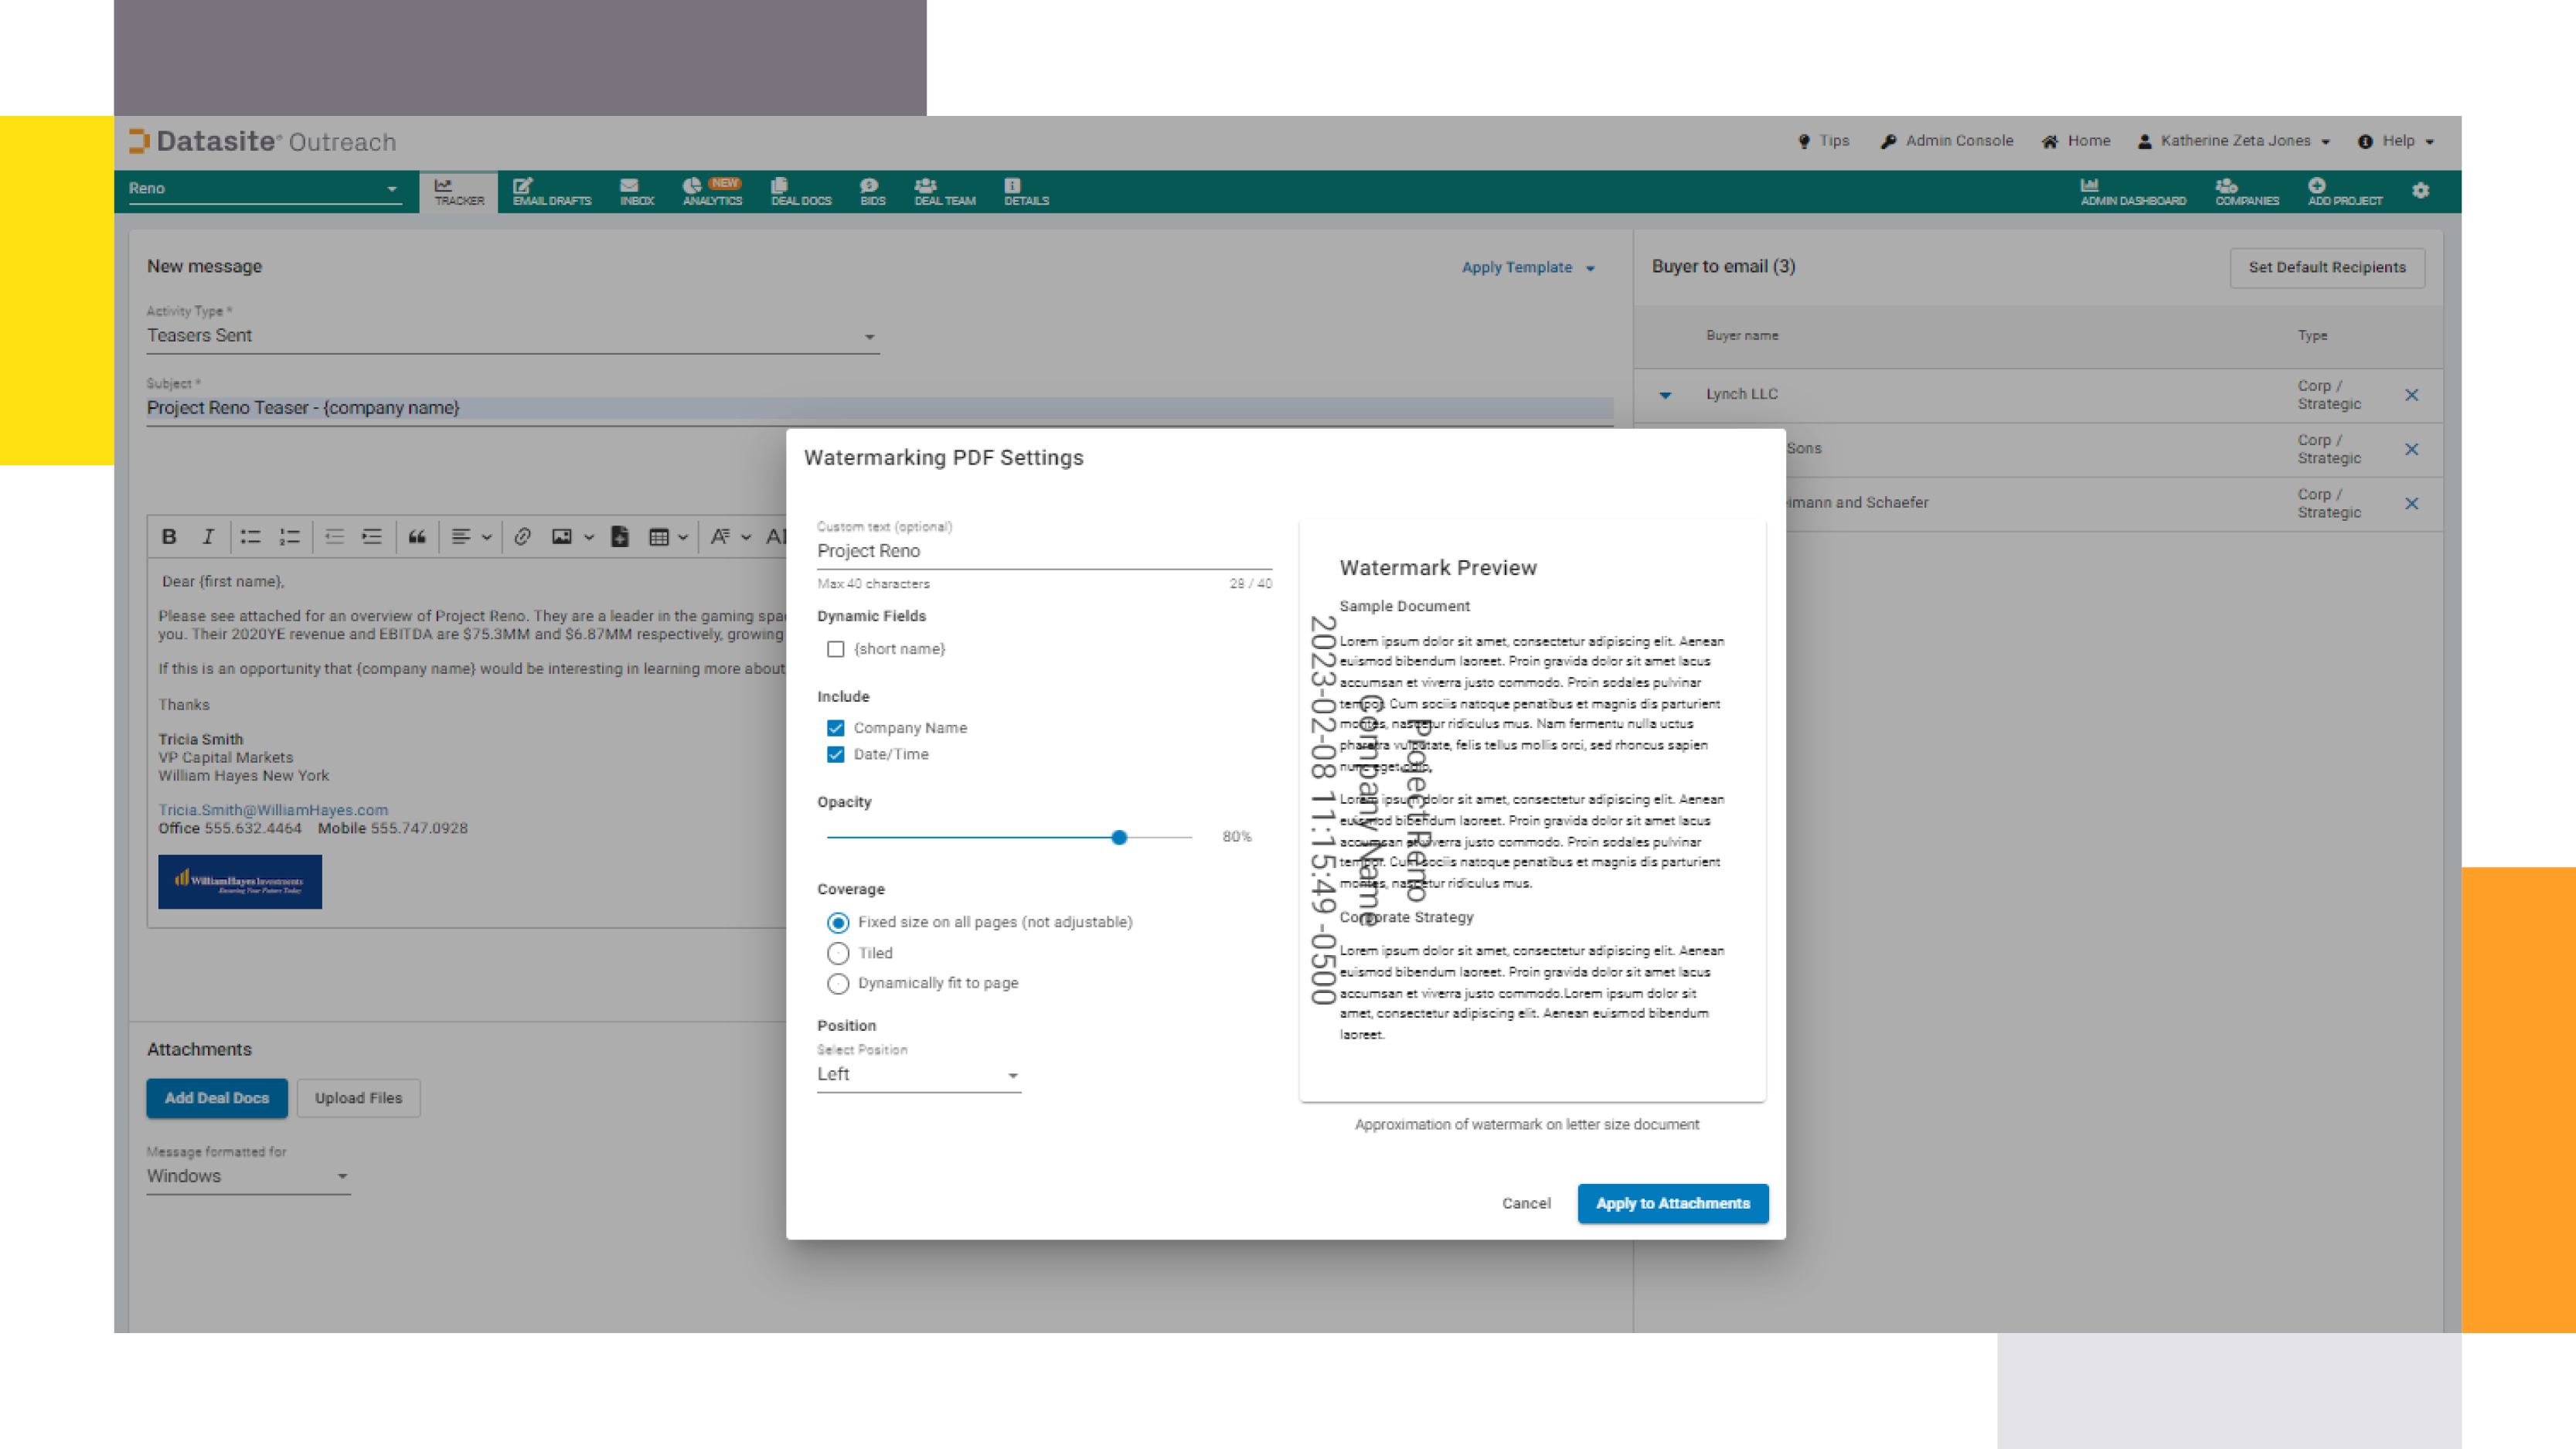Screen dimensions: 2576x1449
Task: Click the Custom text field containing Project Reno
Action: (x=1044, y=551)
